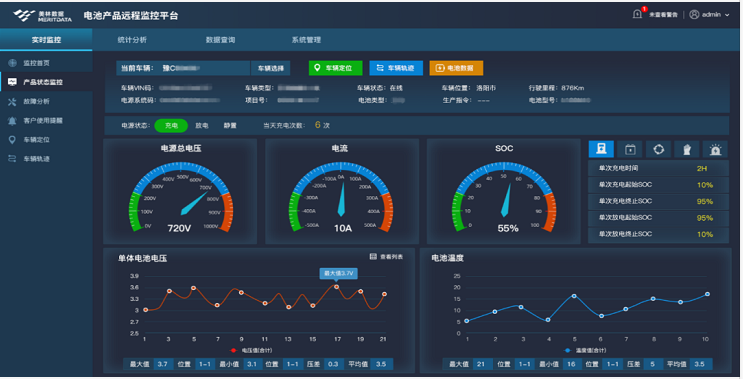This screenshot has height=379, width=743.
Task: Click the green 车辆定位 button
Action: [x=335, y=68]
